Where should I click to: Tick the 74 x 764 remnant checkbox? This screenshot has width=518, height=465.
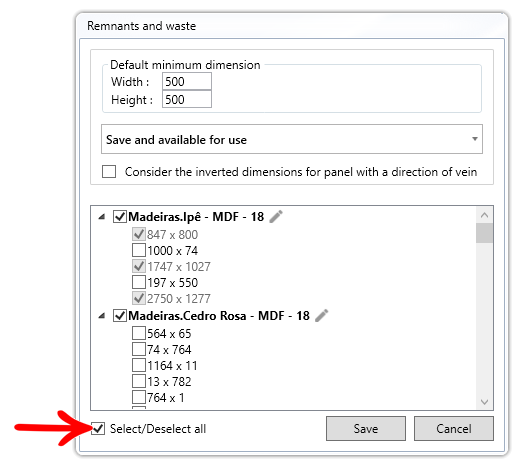tap(139, 349)
